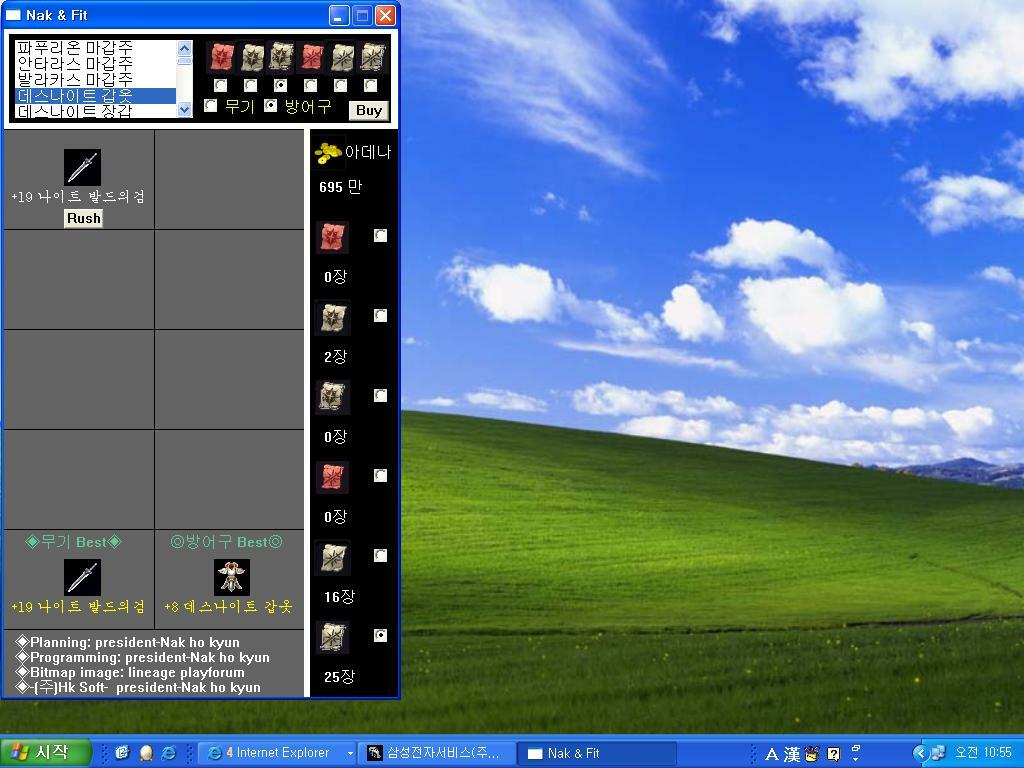This screenshot has width=1024, height=768.
Task: Select the radio button beside the 25장 scroll
Action: [380, 635]
